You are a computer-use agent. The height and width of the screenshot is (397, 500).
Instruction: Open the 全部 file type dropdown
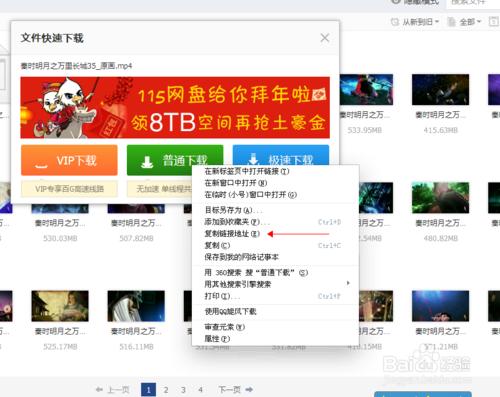(x=464, y=22)
